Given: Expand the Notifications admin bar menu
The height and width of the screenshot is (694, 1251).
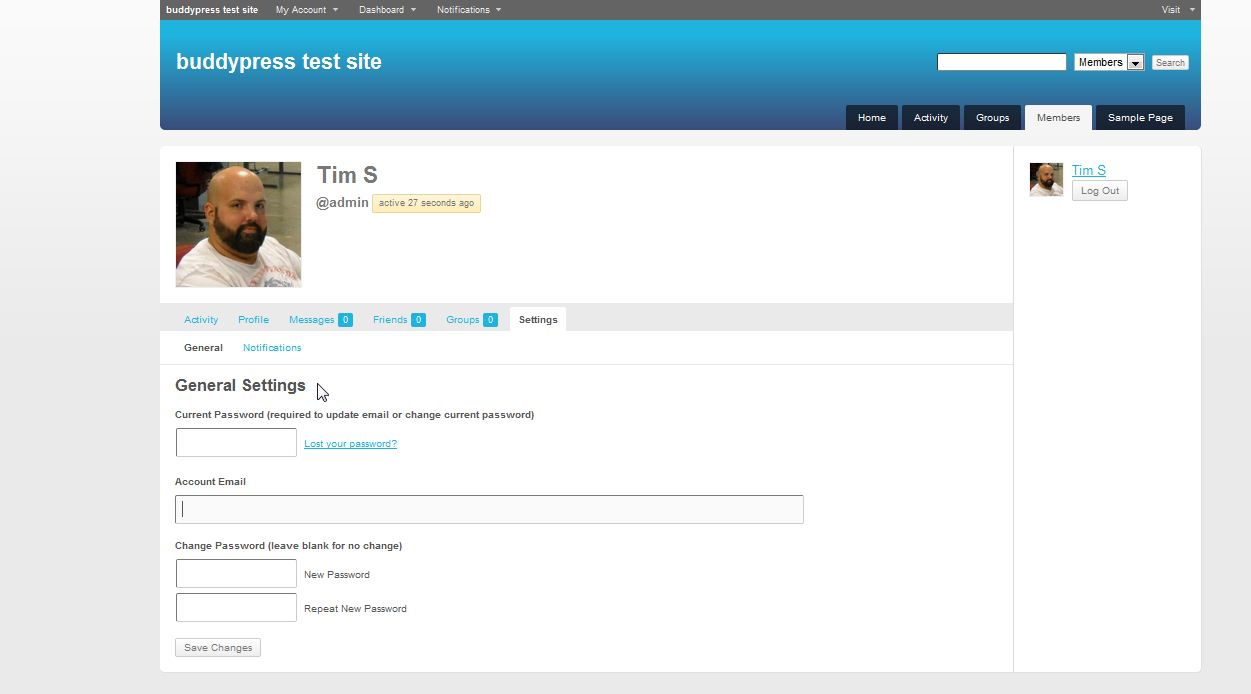Looking at the screenshot, I should 468,10.
